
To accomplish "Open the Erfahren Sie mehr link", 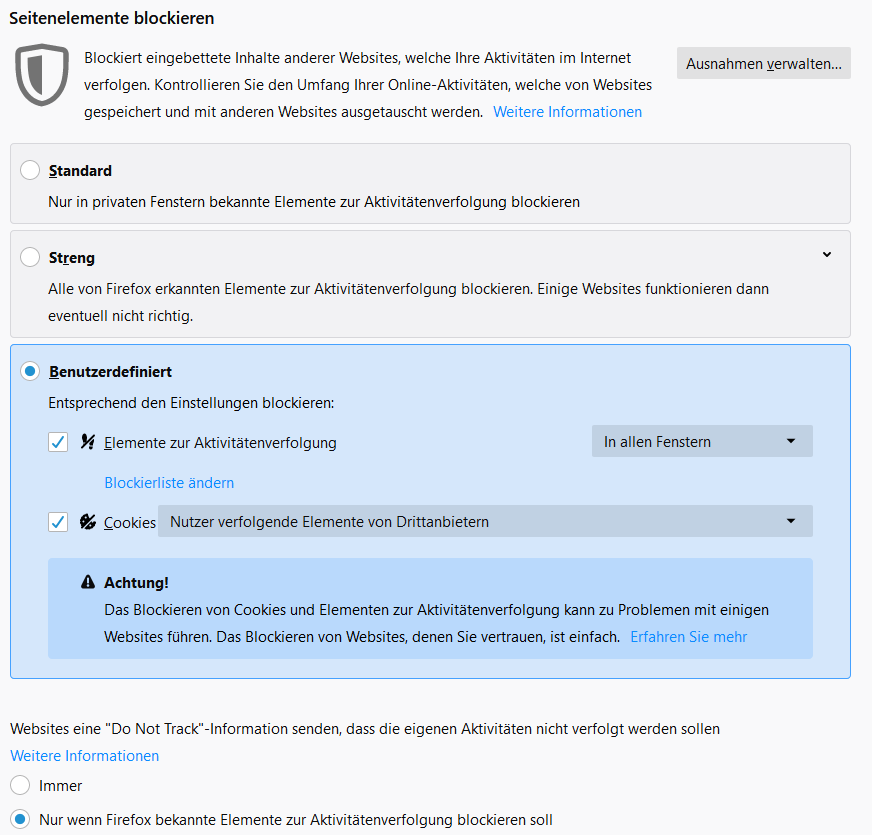I will pyautogui.click(x=688, y=637).
